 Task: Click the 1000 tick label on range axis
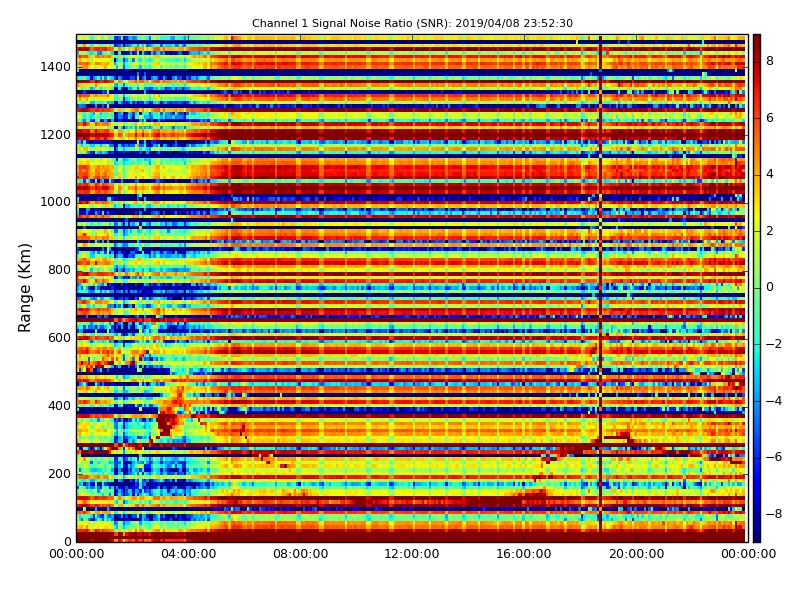[x=55, y=202]
